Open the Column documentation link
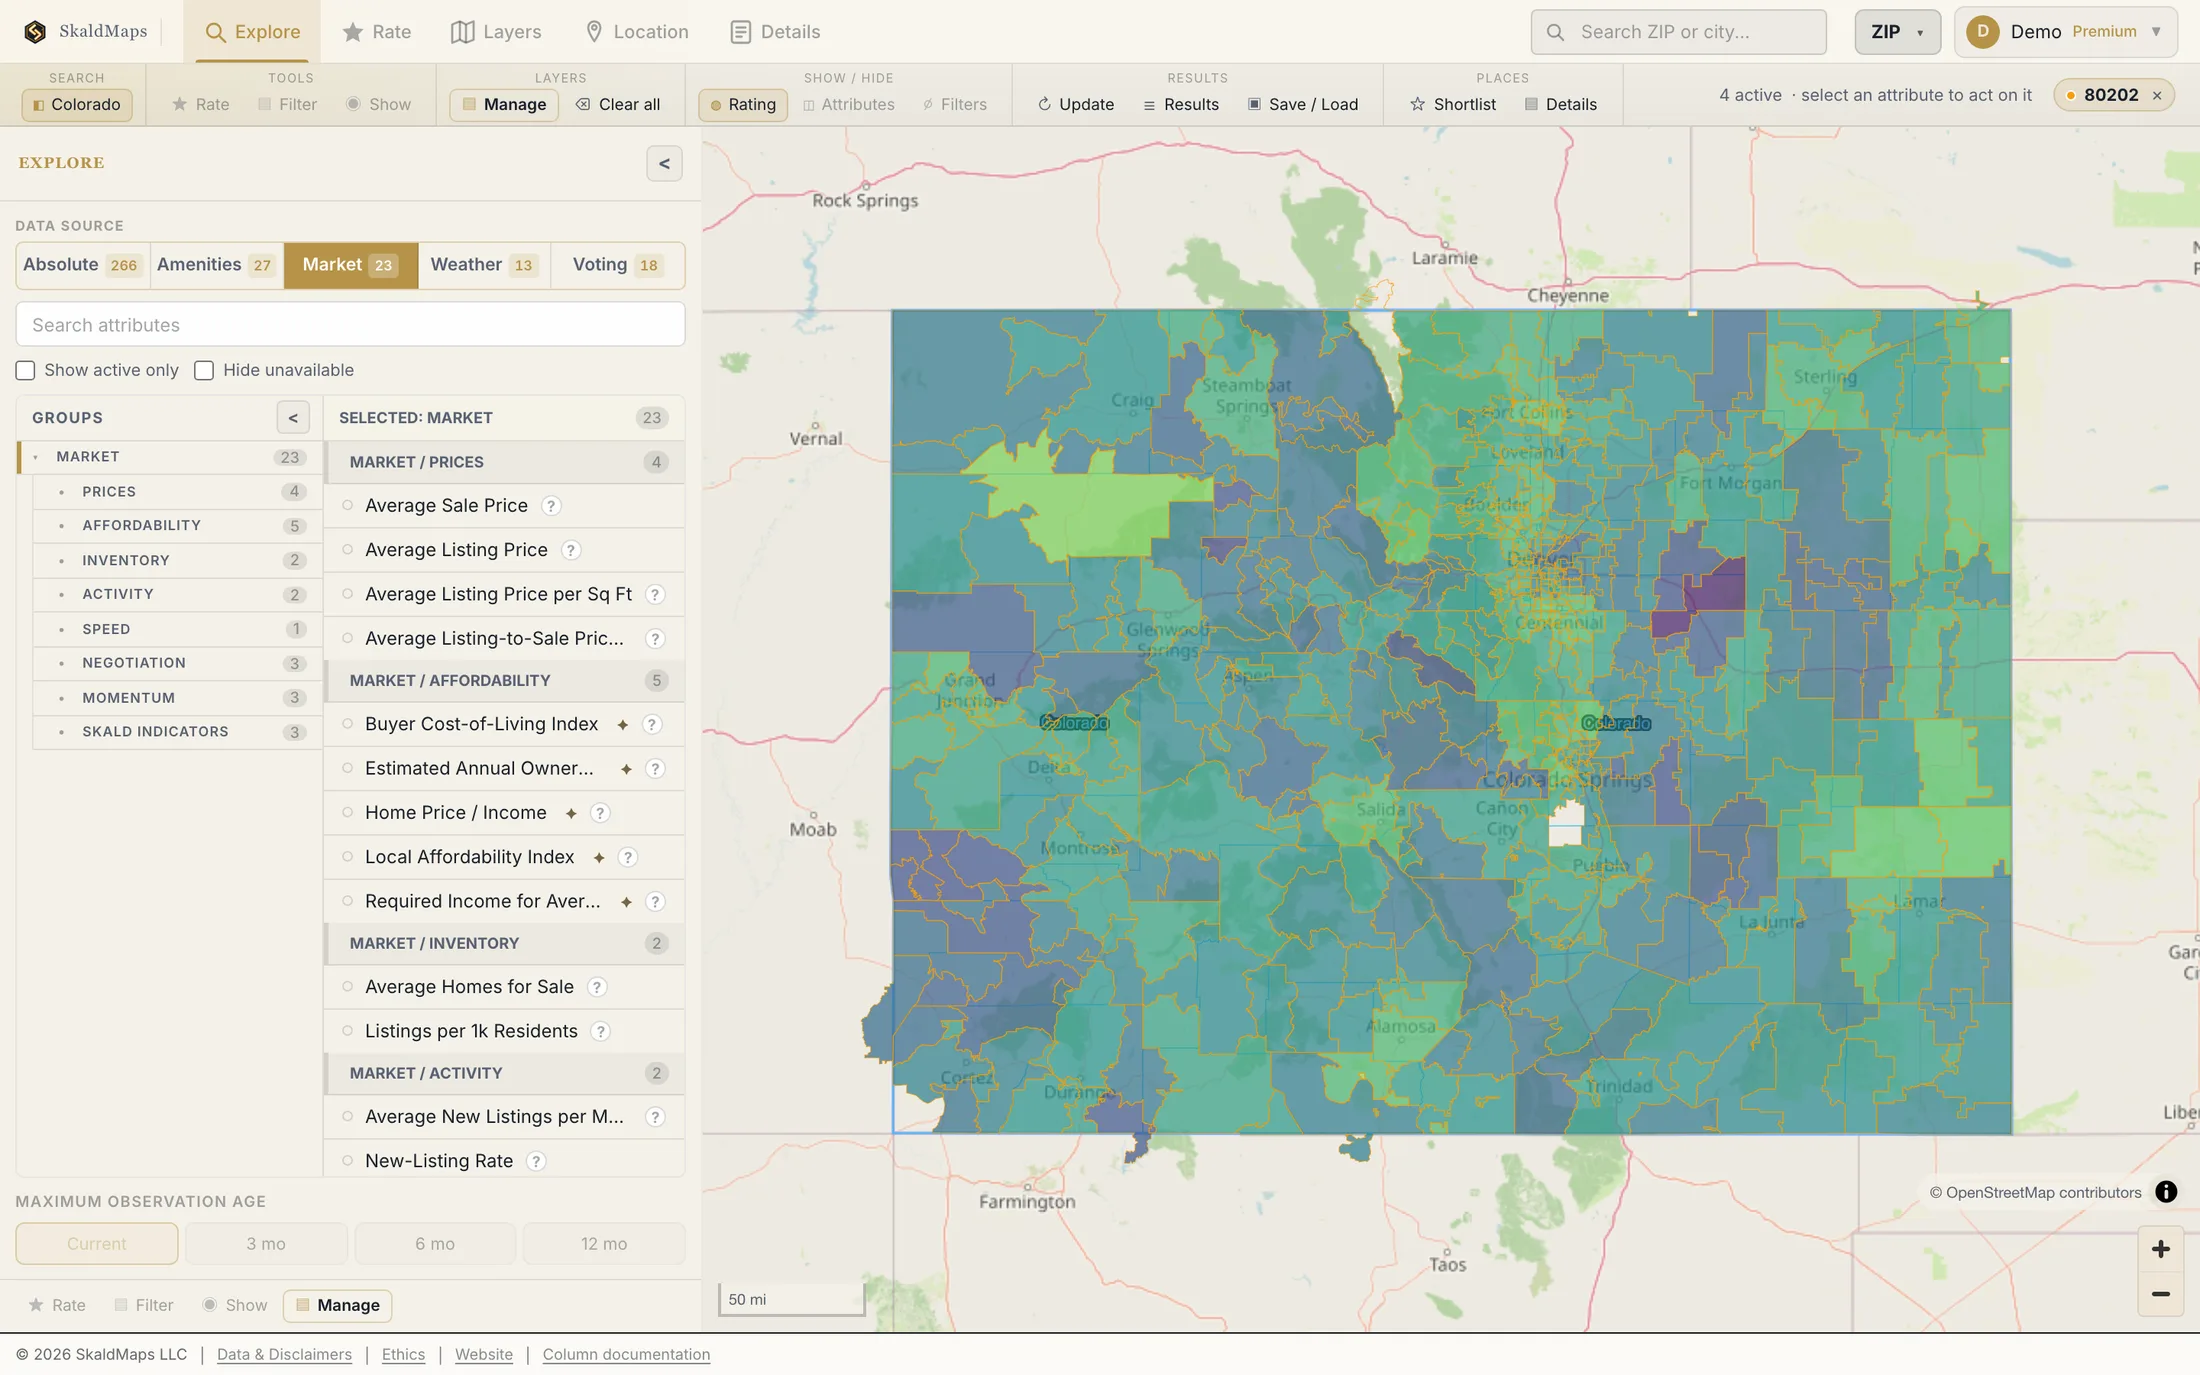2200x1375 pixels. click(626, 1355)
